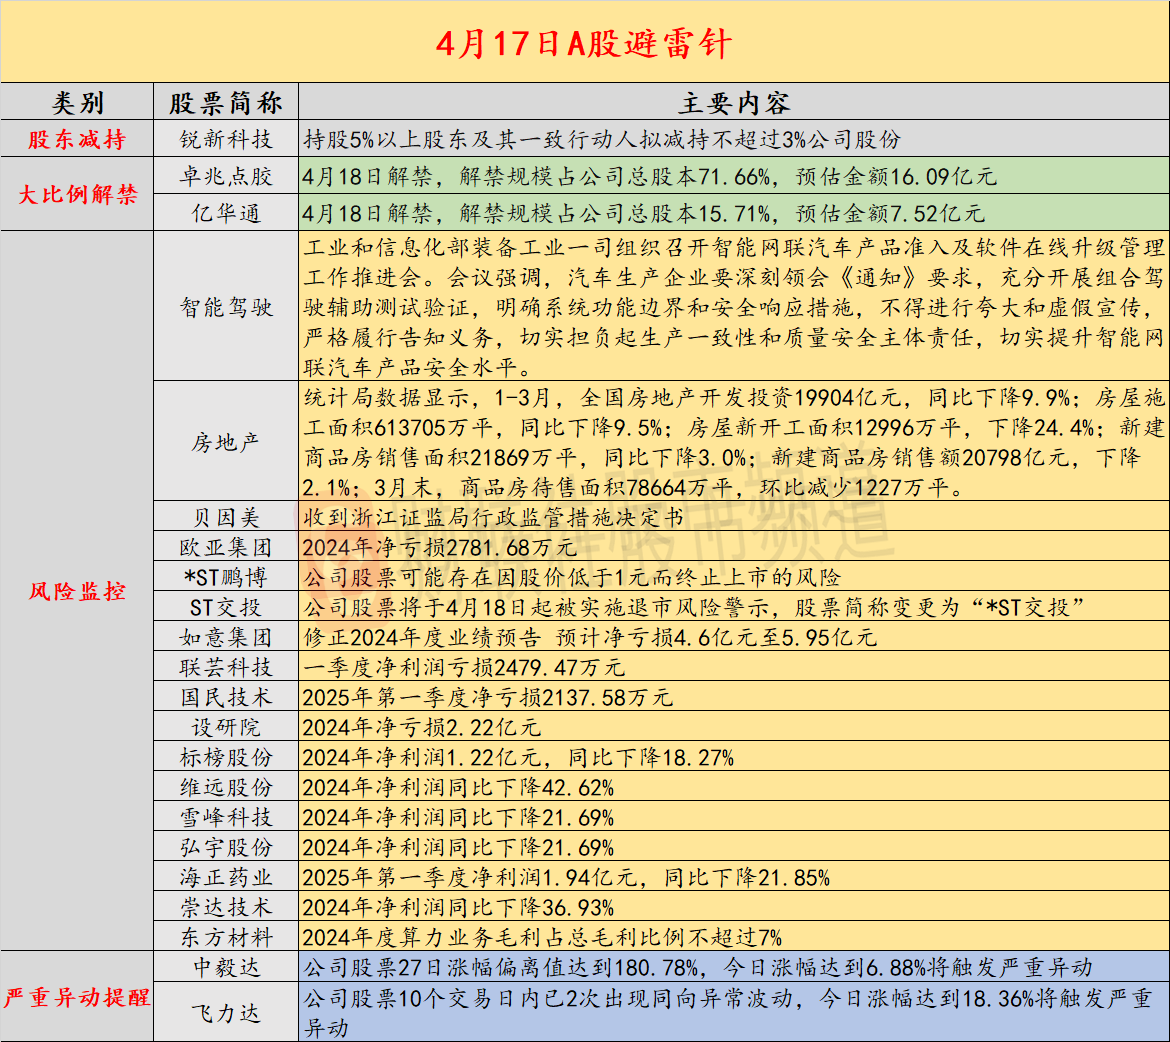
Task: Click the 股价低于1元而终止上市 risk text
Action: (x=572, y=577)
